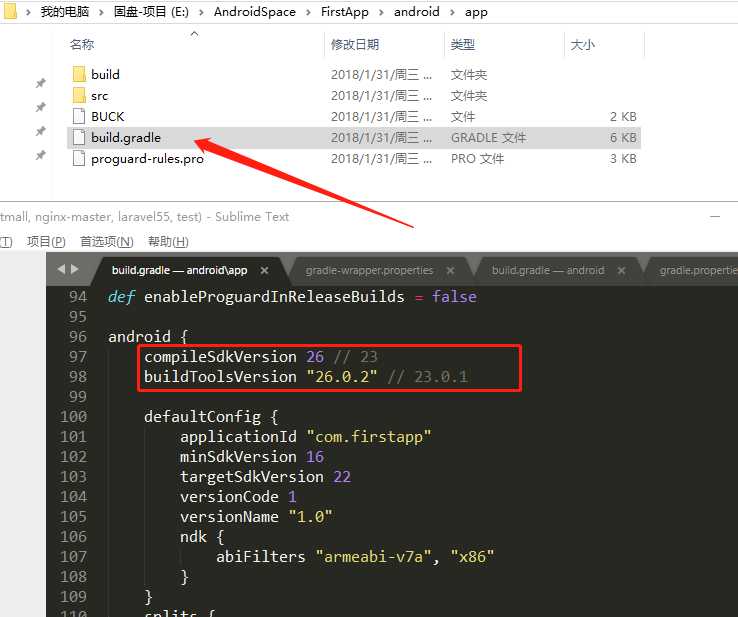Minimize the Sublime Text window
Viewport: 738px width, 617px height.
tap(715, 216)
